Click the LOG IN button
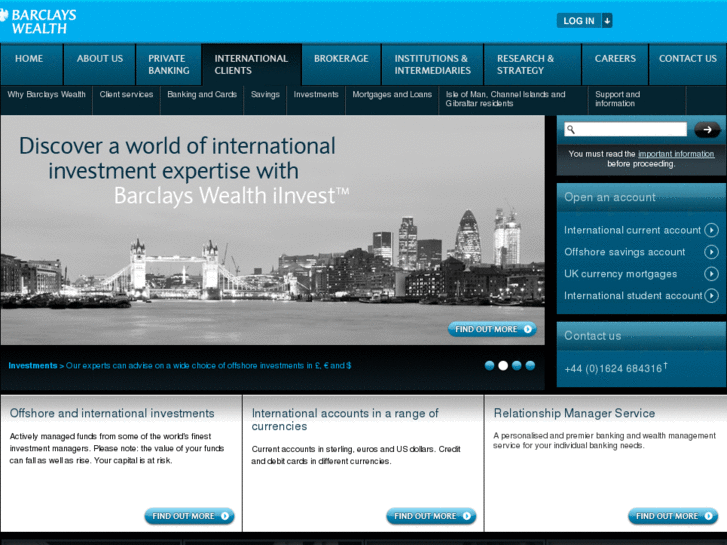Image resolution: width=727 pixels, height=545 pixels. click(579, 21)
